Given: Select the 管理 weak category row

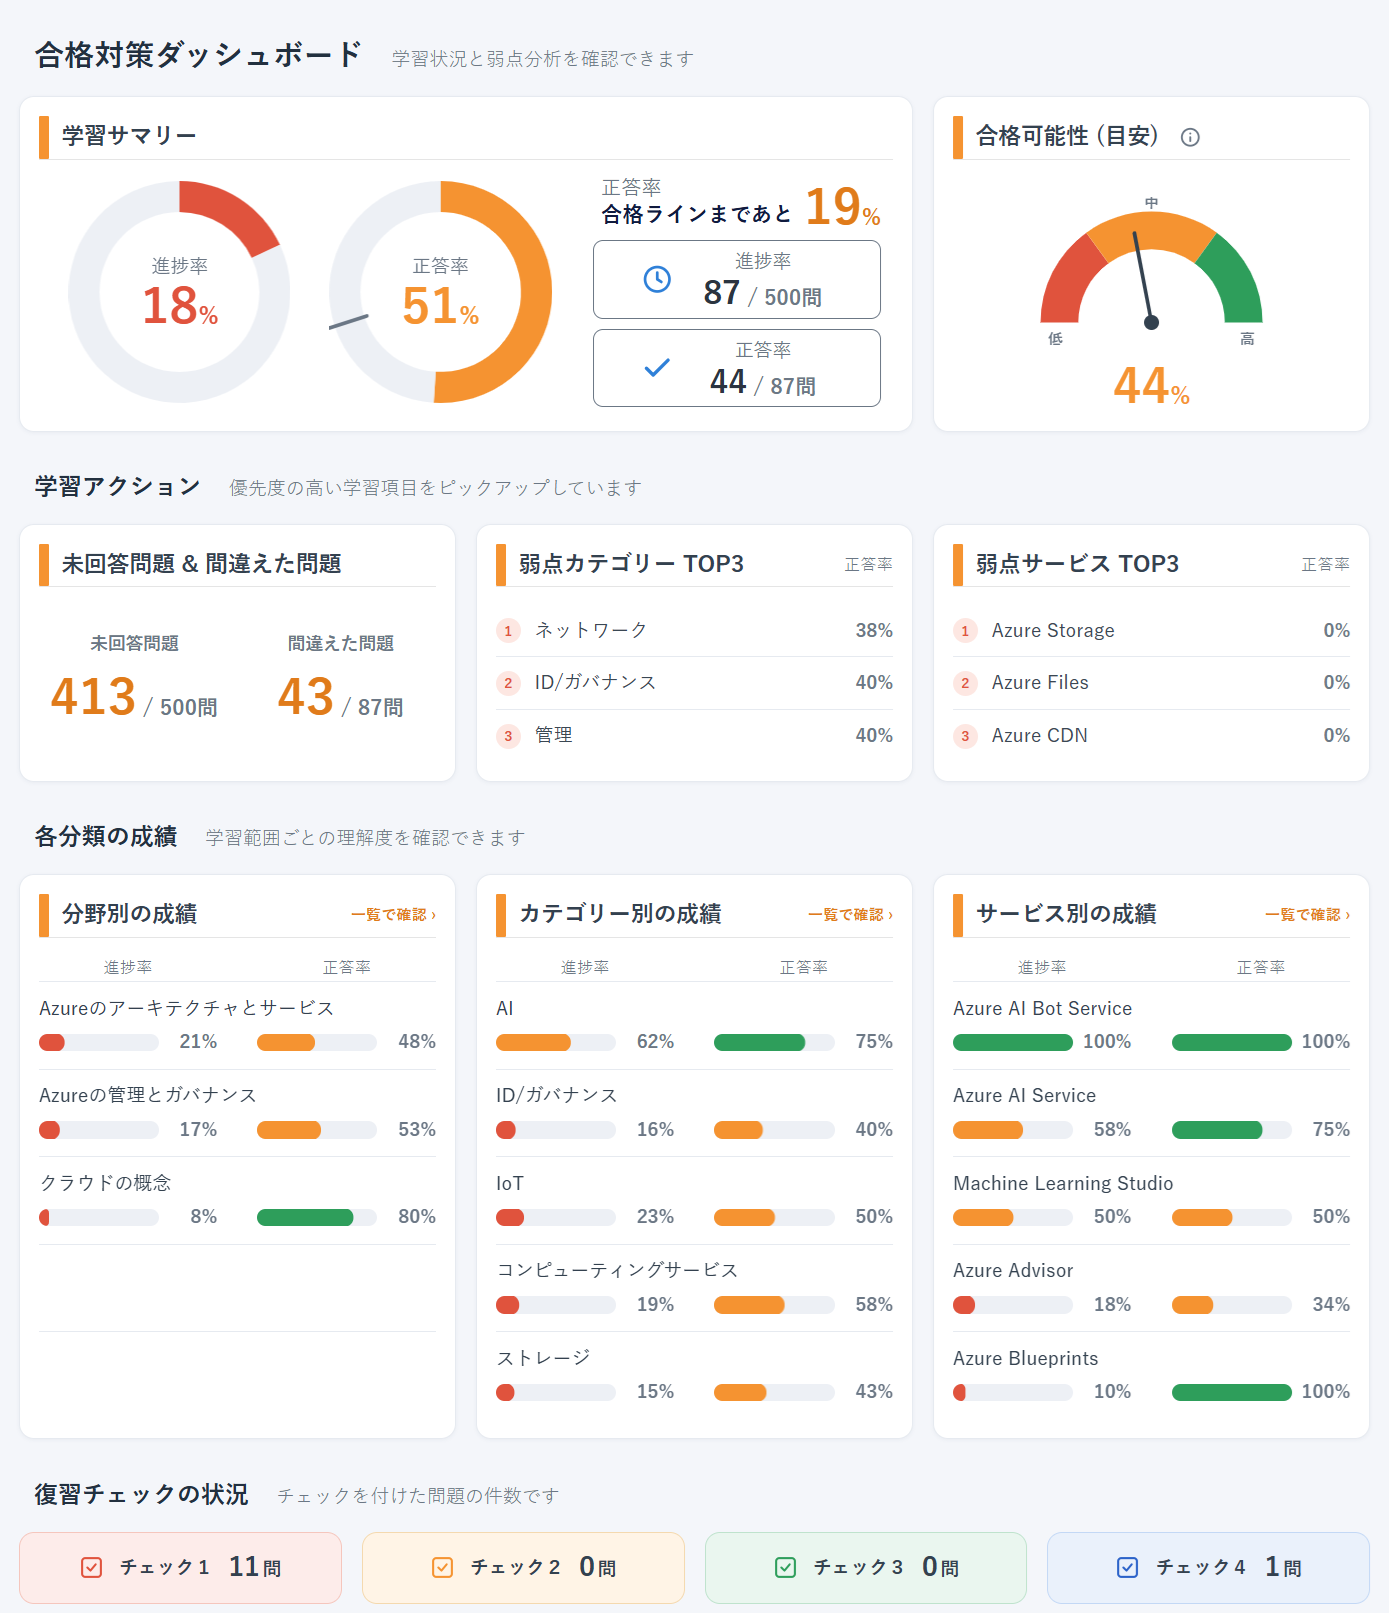Looking at the screenshot, I should click(x=694, y=736).
